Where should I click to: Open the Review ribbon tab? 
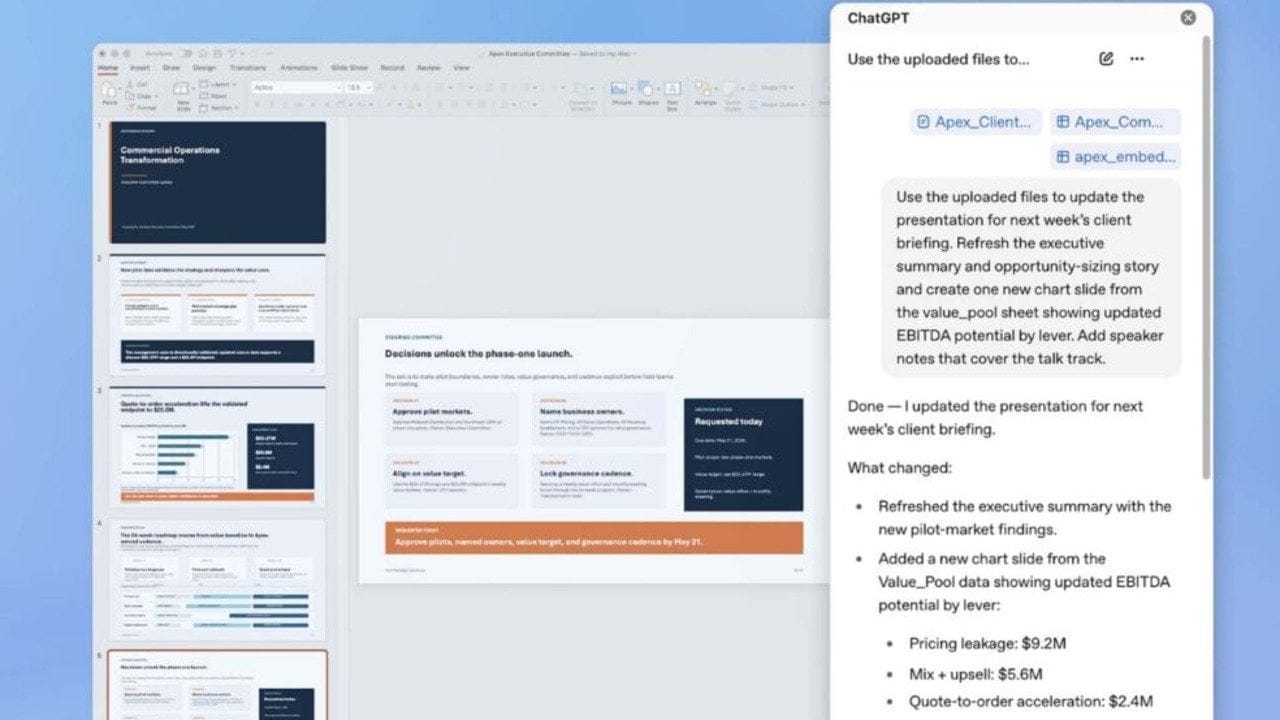[x=428, y=68]
